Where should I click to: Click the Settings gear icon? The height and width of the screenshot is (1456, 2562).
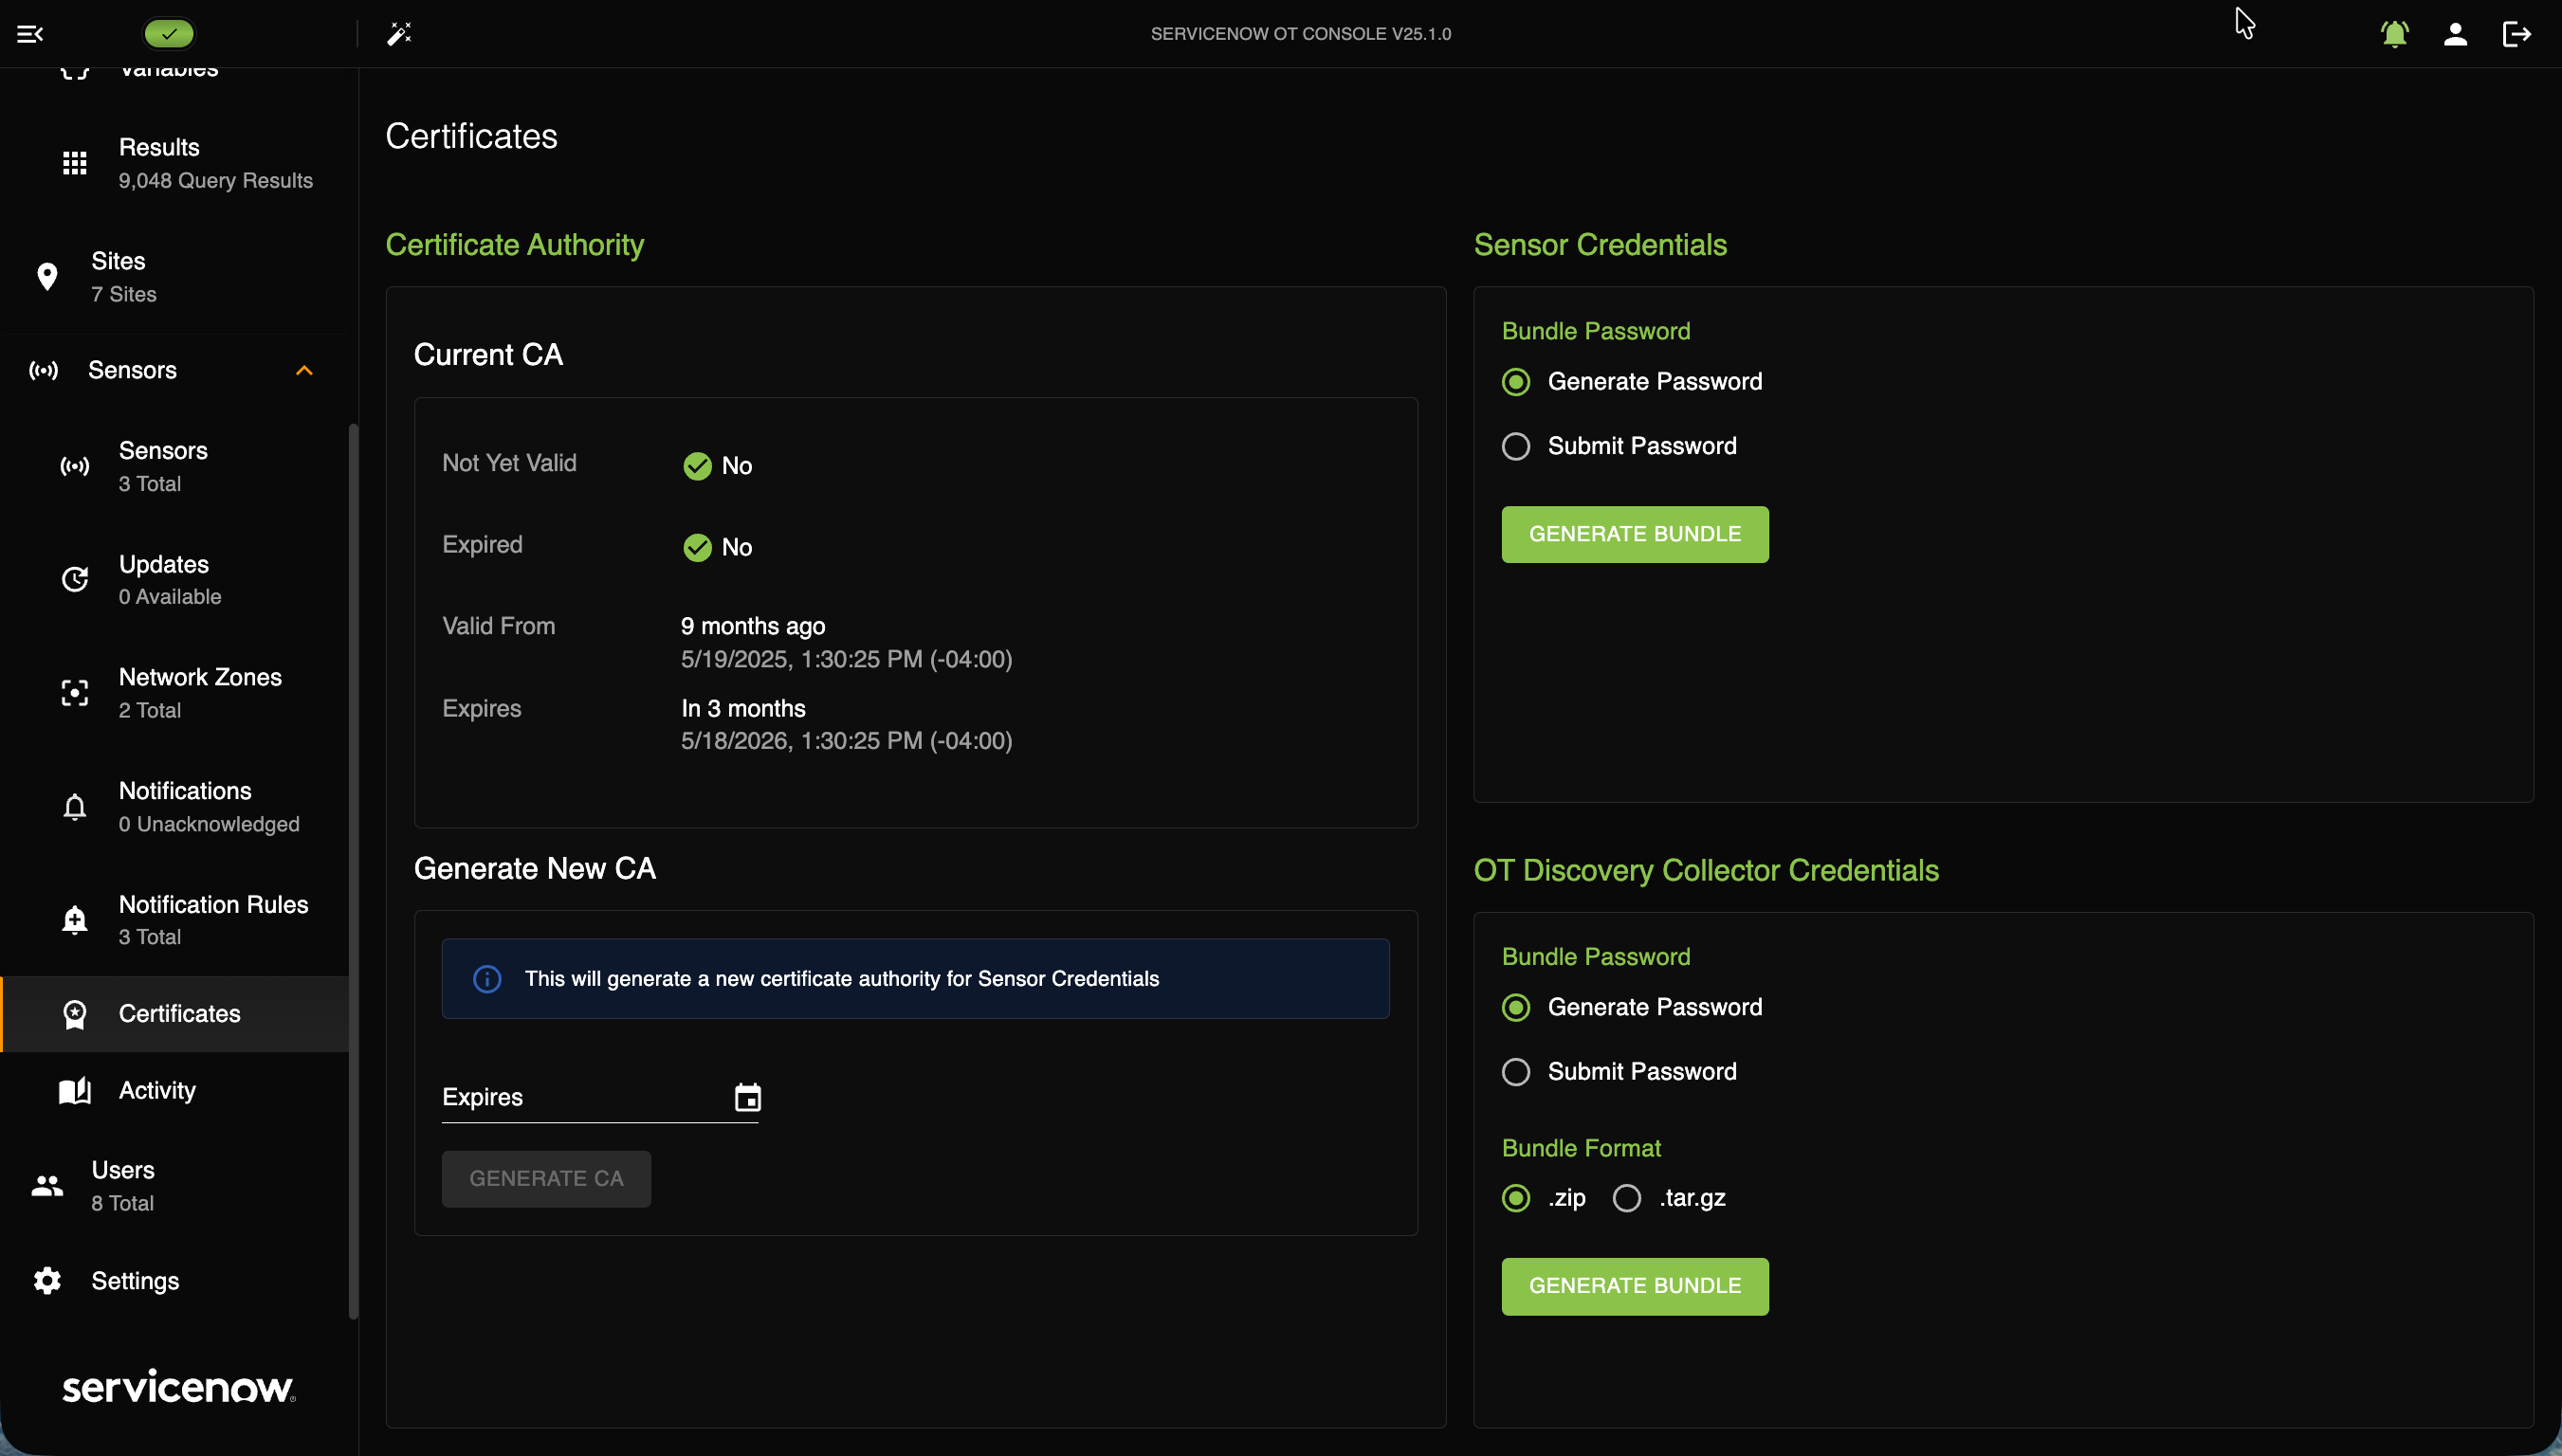pyautogui.click(x=47, y=1281)
